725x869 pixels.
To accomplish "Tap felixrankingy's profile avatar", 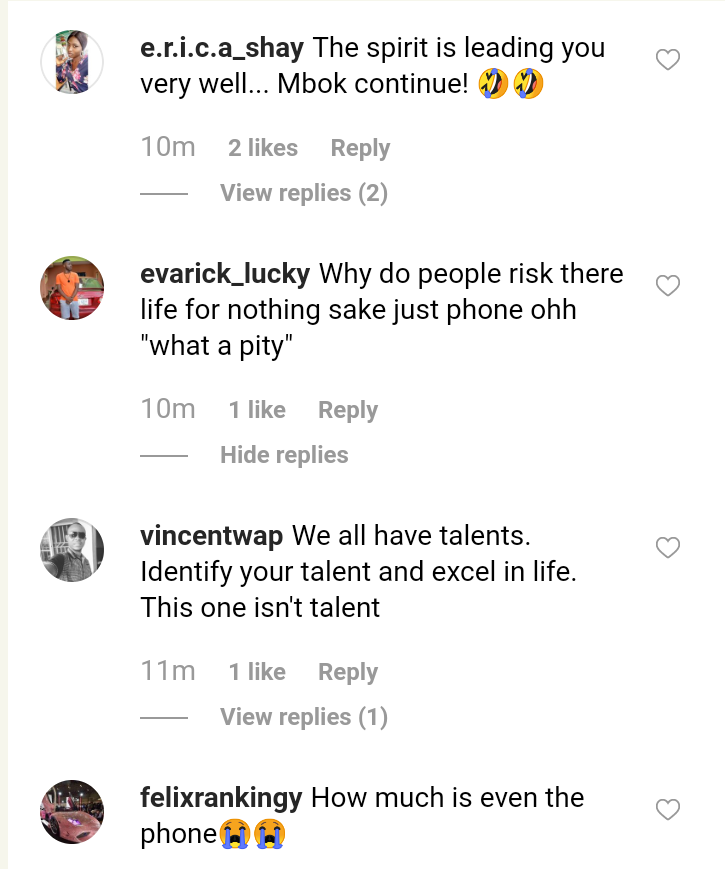I will click(x=72, y=811).
